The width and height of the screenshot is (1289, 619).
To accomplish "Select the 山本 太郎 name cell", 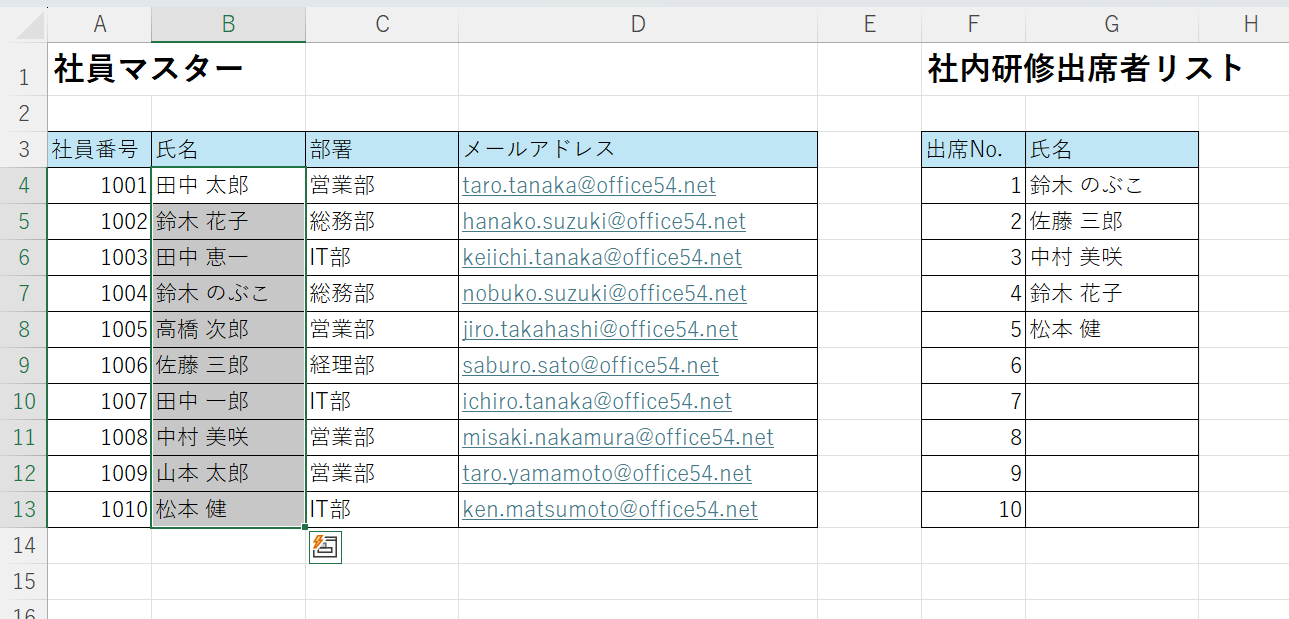I will point(228,474).
